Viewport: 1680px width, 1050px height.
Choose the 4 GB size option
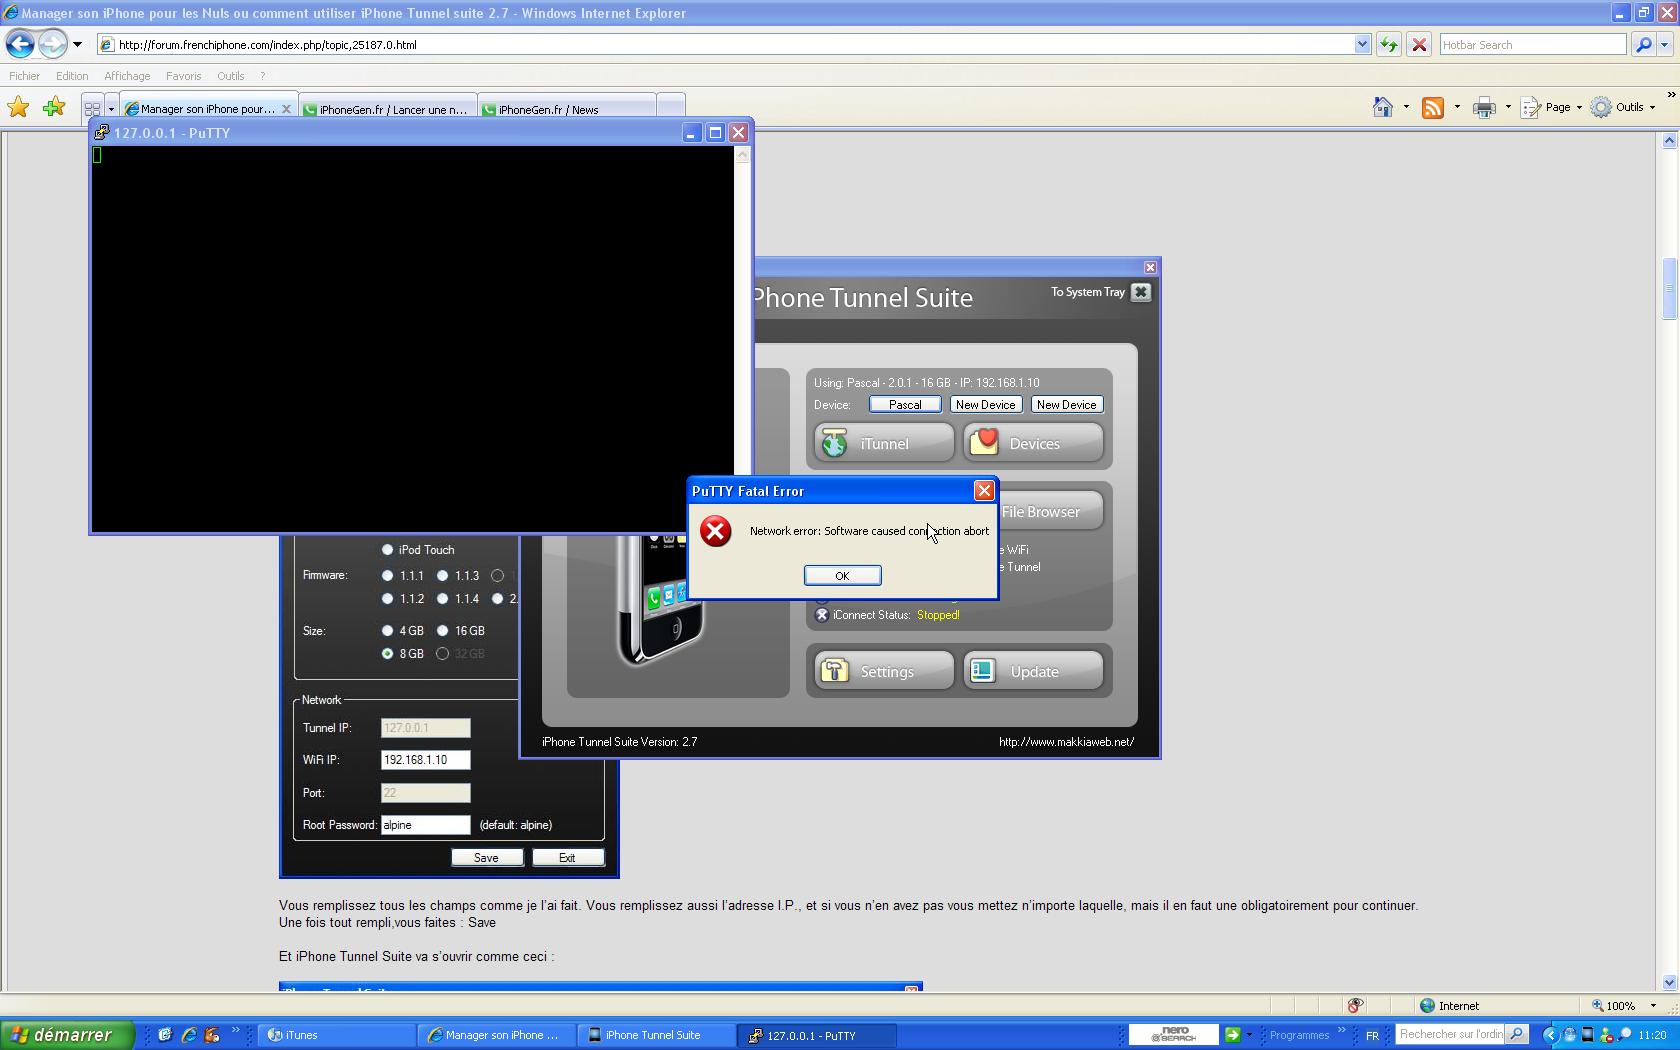coord(387,631)
